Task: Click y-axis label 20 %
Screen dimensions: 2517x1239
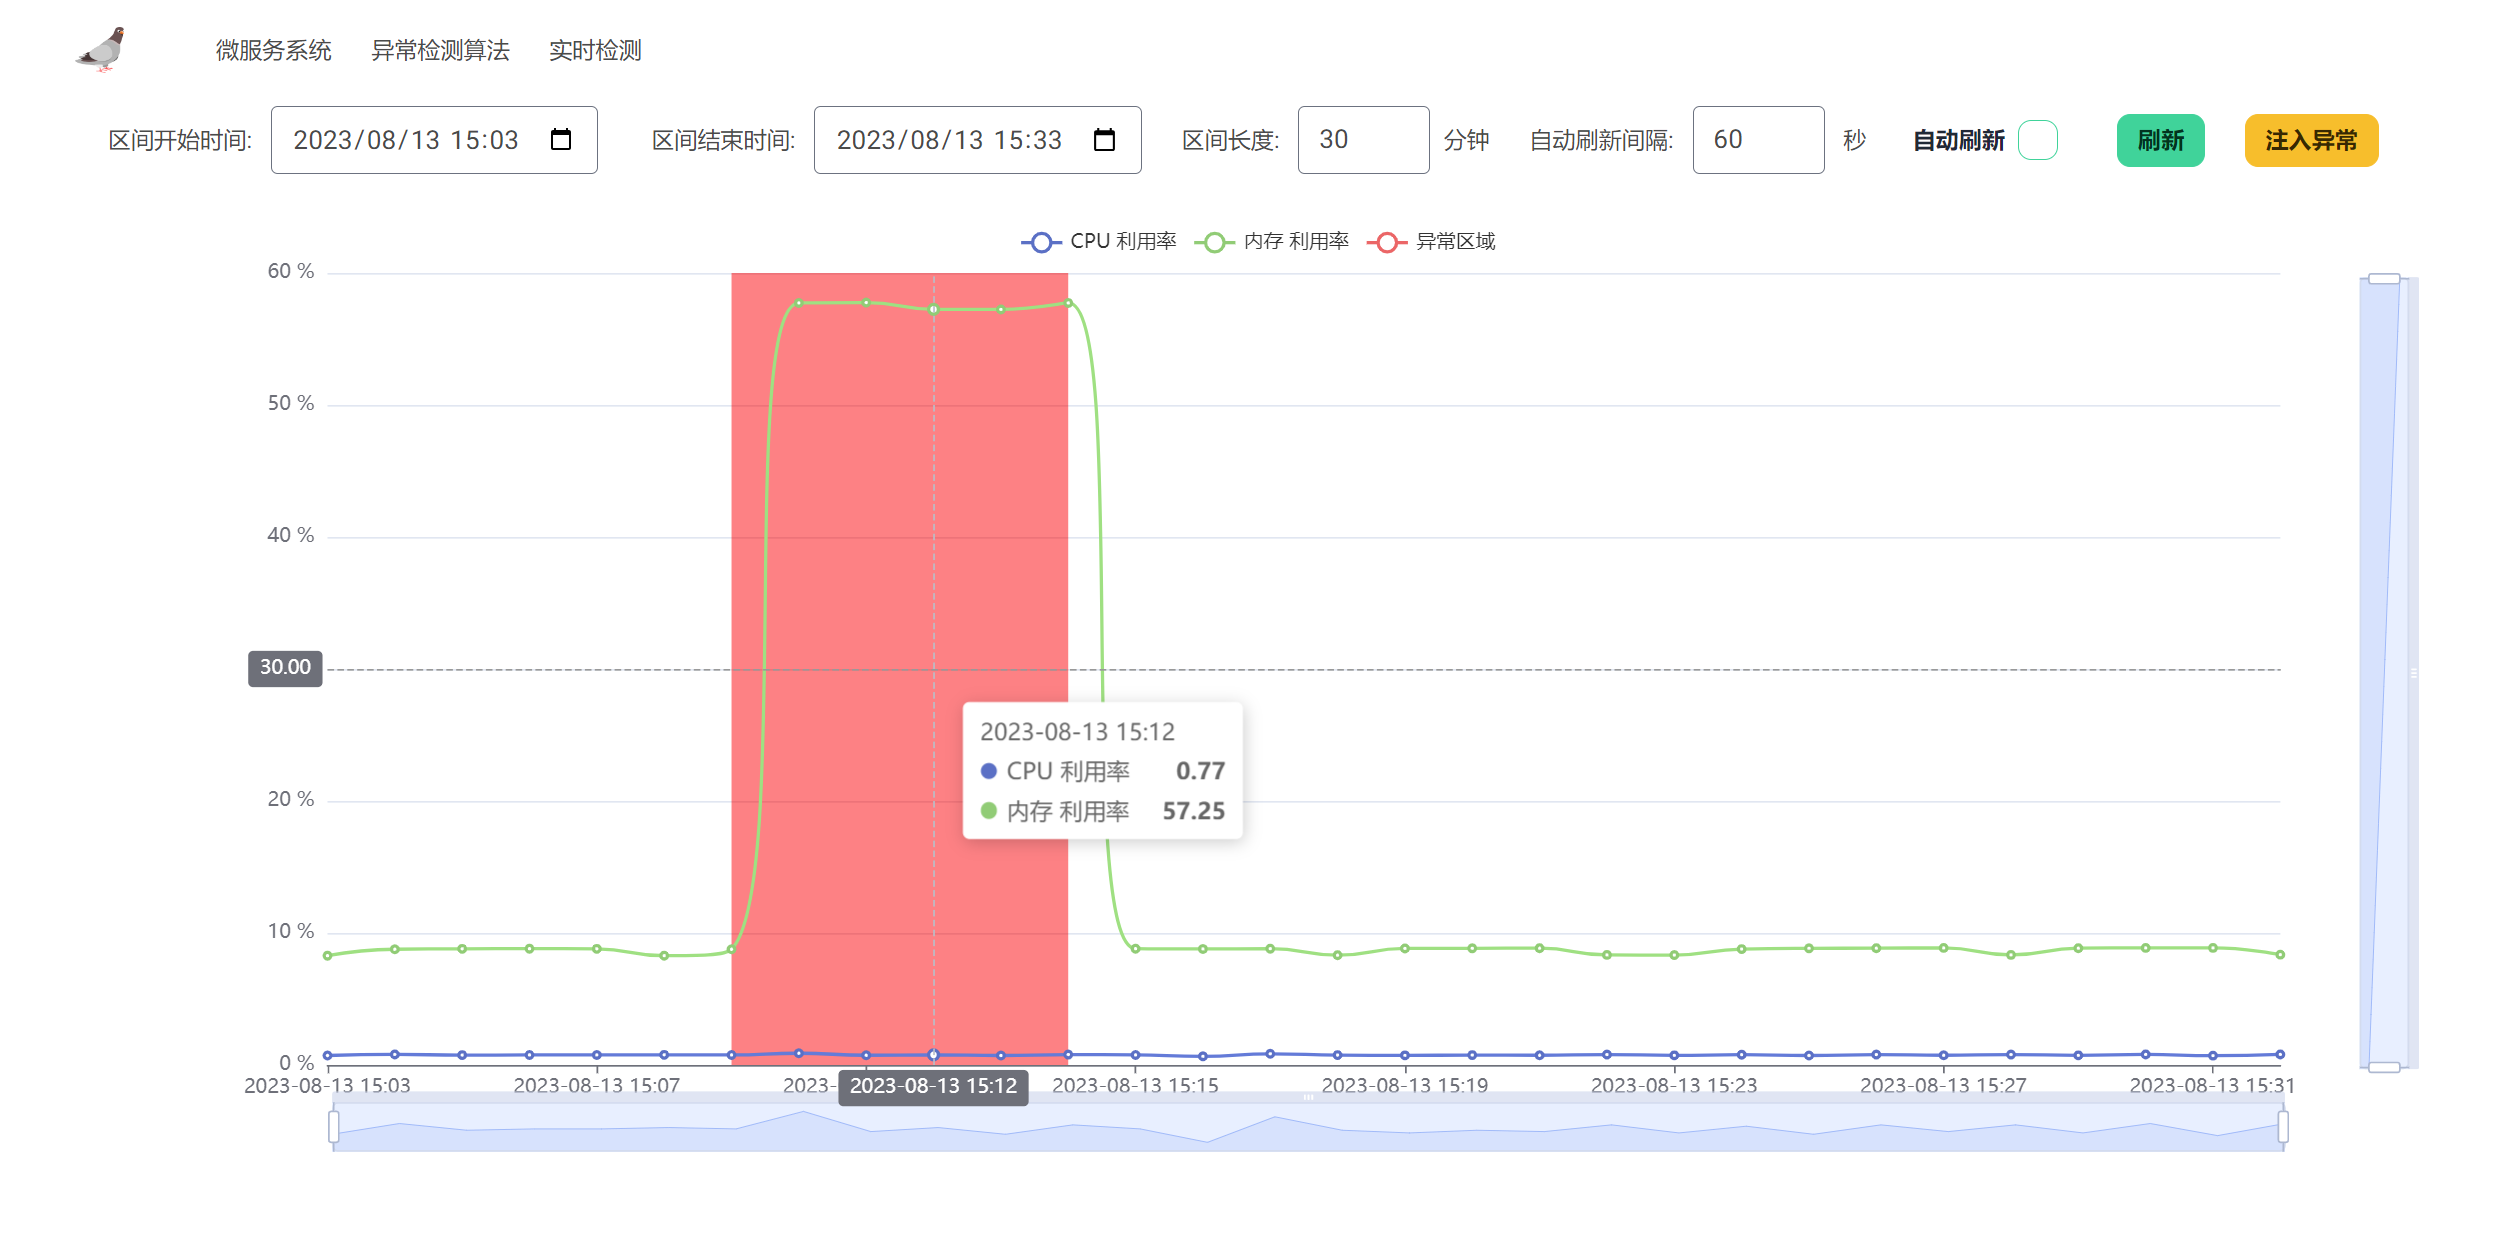Action: (x=290, y=800)
